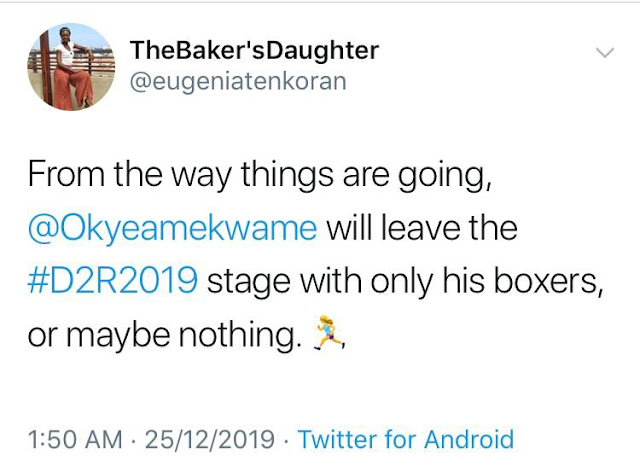Open TheBaker'sDaughter profile picture

(x=69, y=65)
